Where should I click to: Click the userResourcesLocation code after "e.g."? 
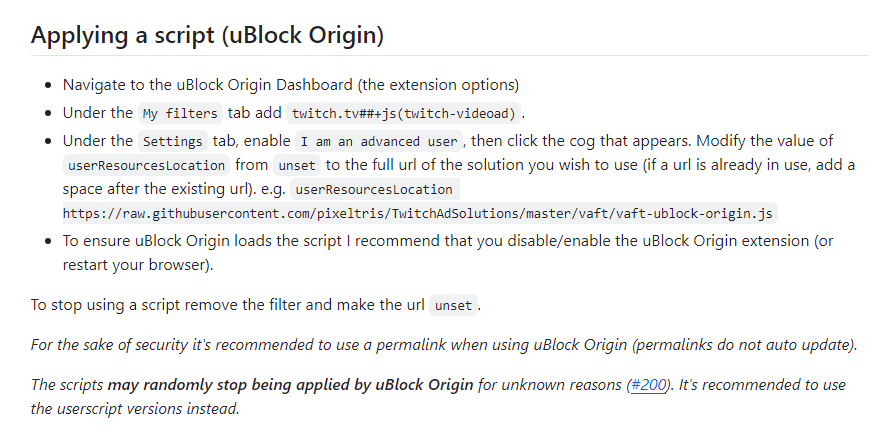click(x=374, y=189)
